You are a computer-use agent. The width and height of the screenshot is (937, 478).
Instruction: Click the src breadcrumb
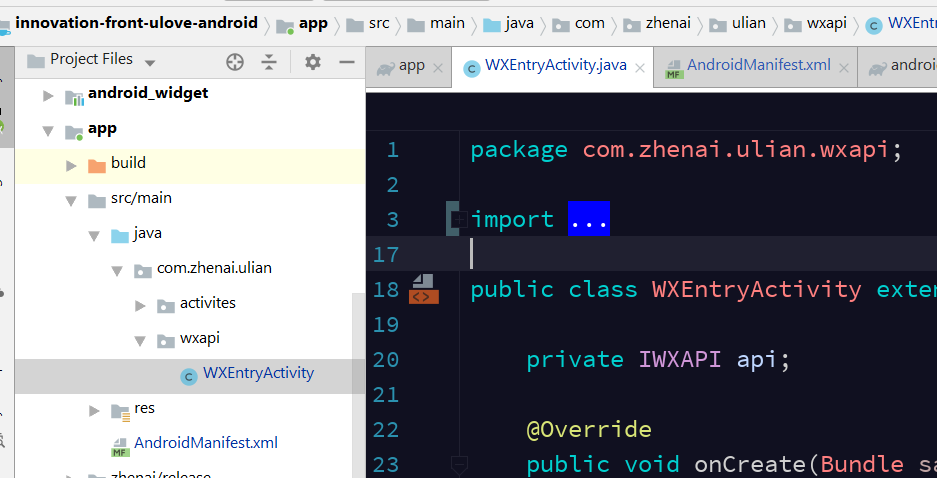click(x=379, y=23)
